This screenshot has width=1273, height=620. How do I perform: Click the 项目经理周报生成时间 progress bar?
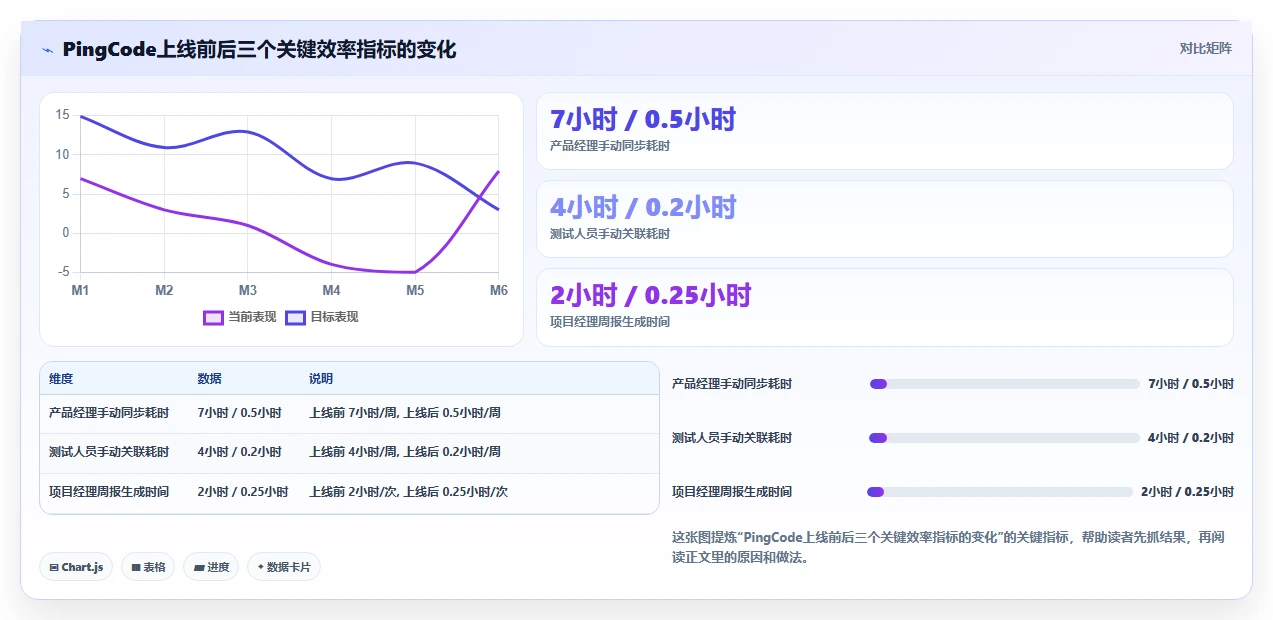coord(1000,492)
